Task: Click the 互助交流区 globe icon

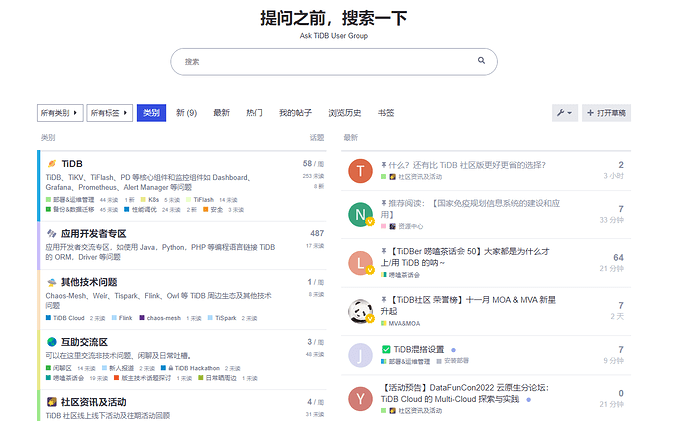Action: pyautogui.click(x=52, y=342)
